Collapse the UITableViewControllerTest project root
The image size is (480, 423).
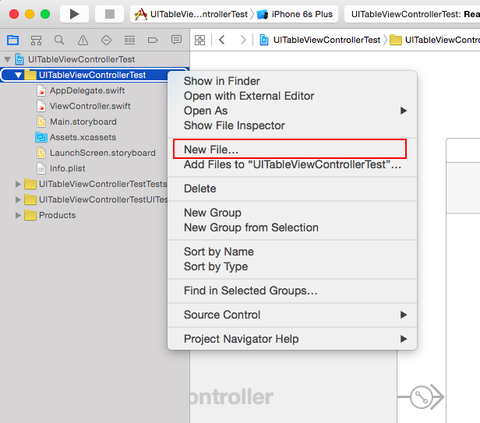[7, 60]
